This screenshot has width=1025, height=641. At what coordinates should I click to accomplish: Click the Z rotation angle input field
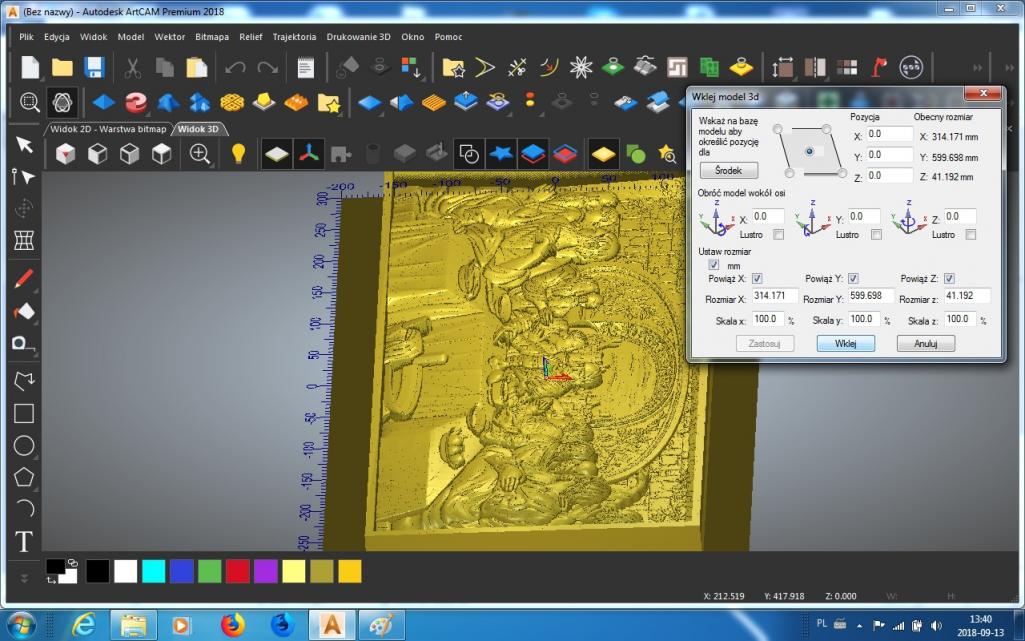(960, 216)
